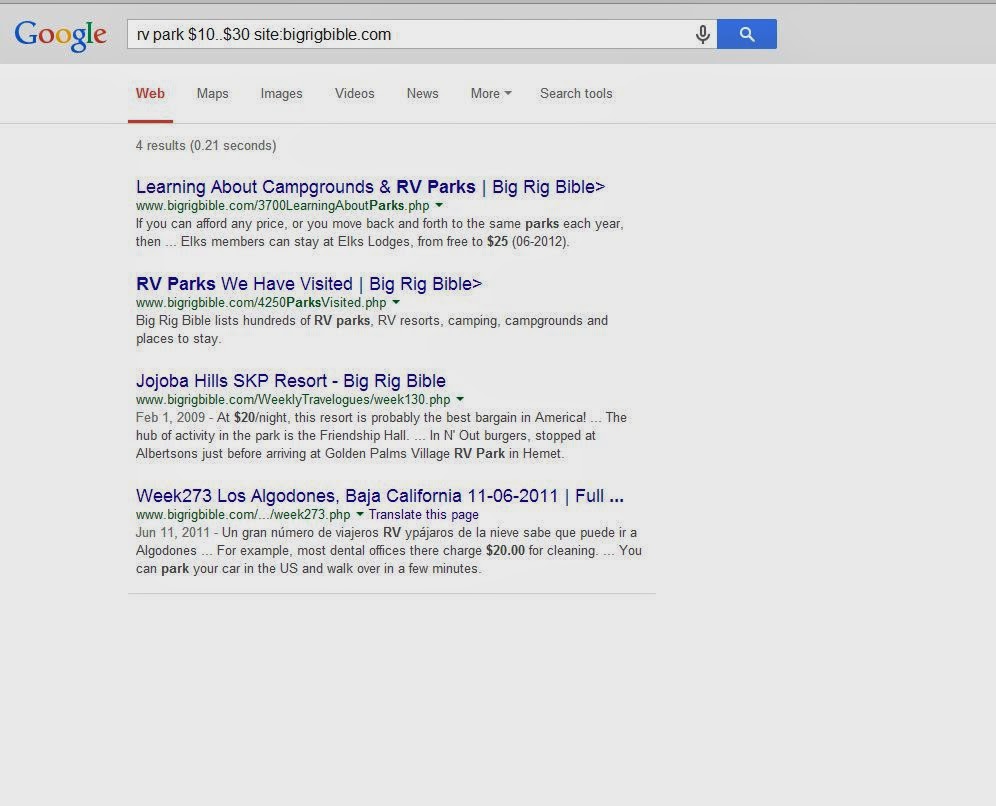Image resolution: width=996 pixels, height=806 pixels.
Task: Click the blue search magnifier button
Action: tap(747, 34)
